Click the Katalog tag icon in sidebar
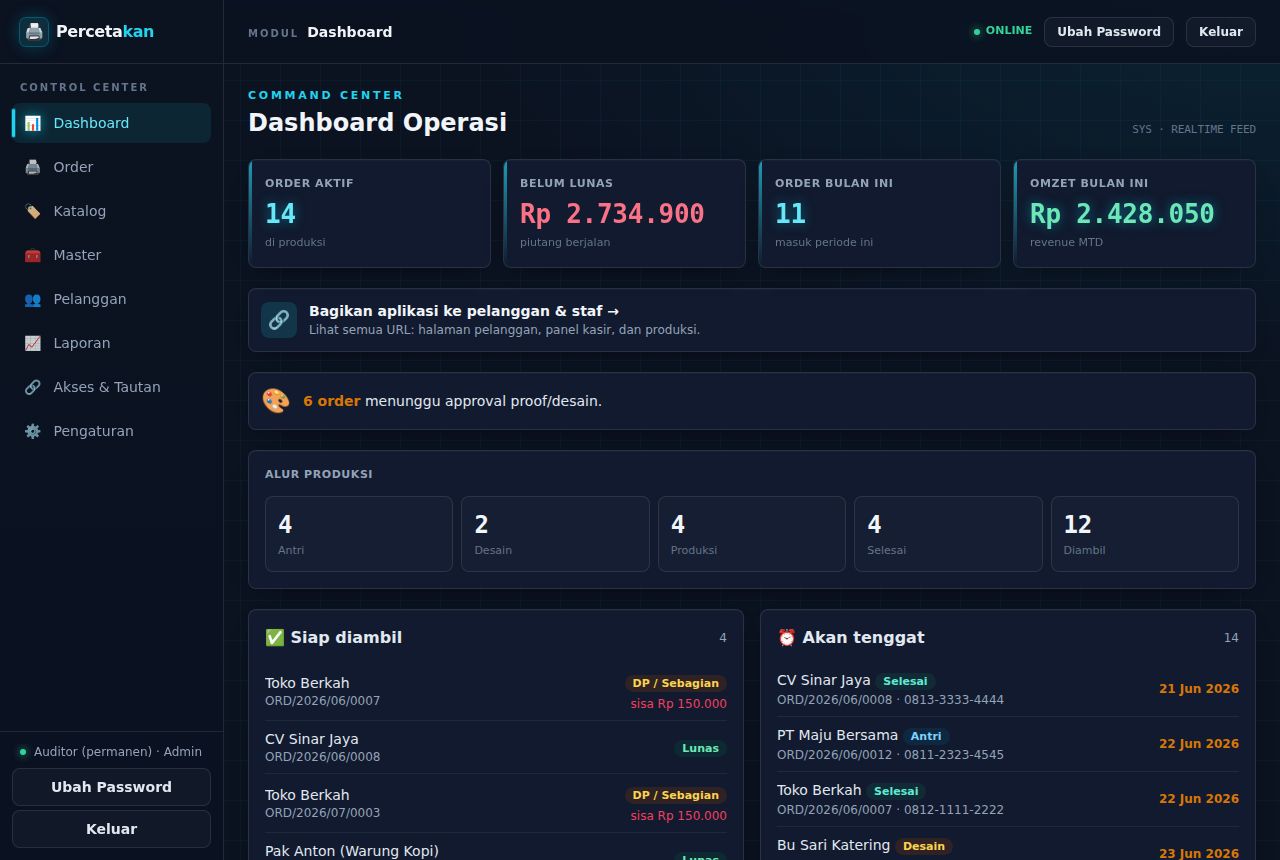The width and height of the screenshot is (1280, 860). [33, 211]
